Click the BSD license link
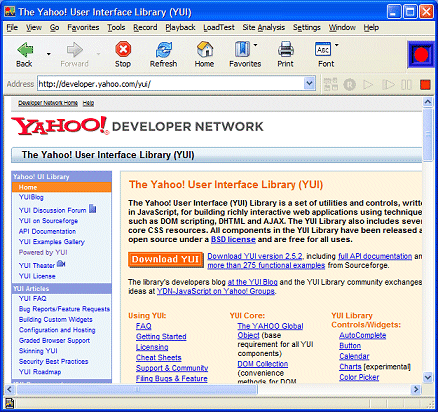This screenshot has width=438, height=412. (x=233, y=240)
